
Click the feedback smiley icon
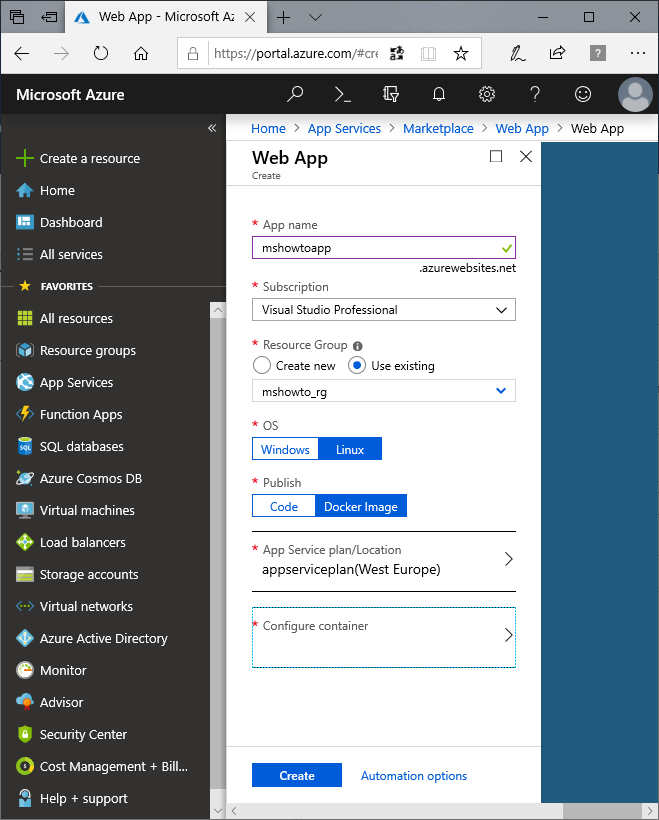(x=583, y=95)
